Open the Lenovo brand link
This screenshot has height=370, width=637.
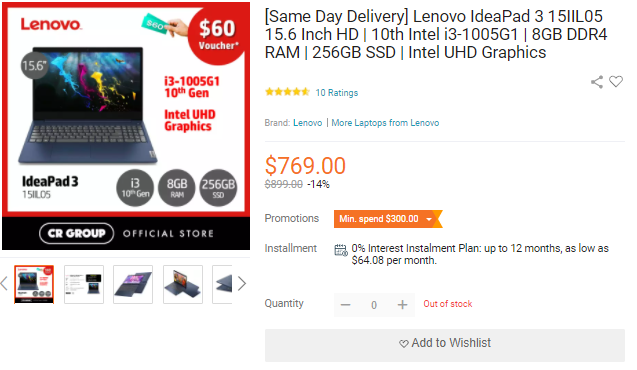[x=308, y=123]
